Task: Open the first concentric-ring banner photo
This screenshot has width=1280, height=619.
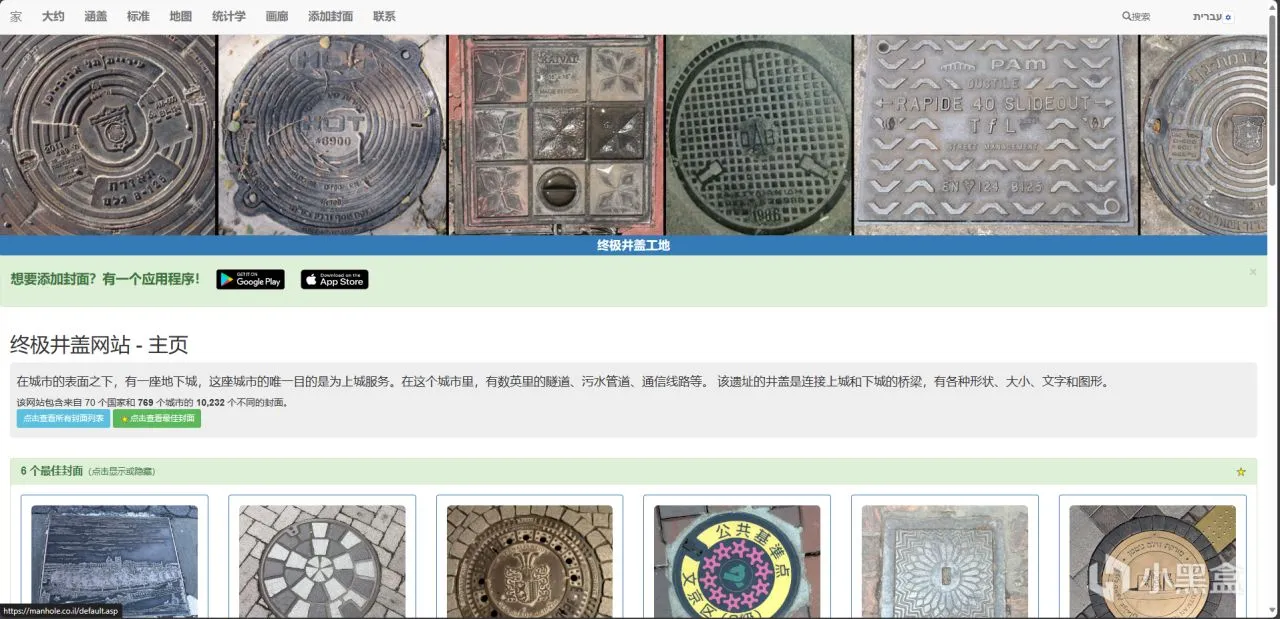Action: point(108,135)
